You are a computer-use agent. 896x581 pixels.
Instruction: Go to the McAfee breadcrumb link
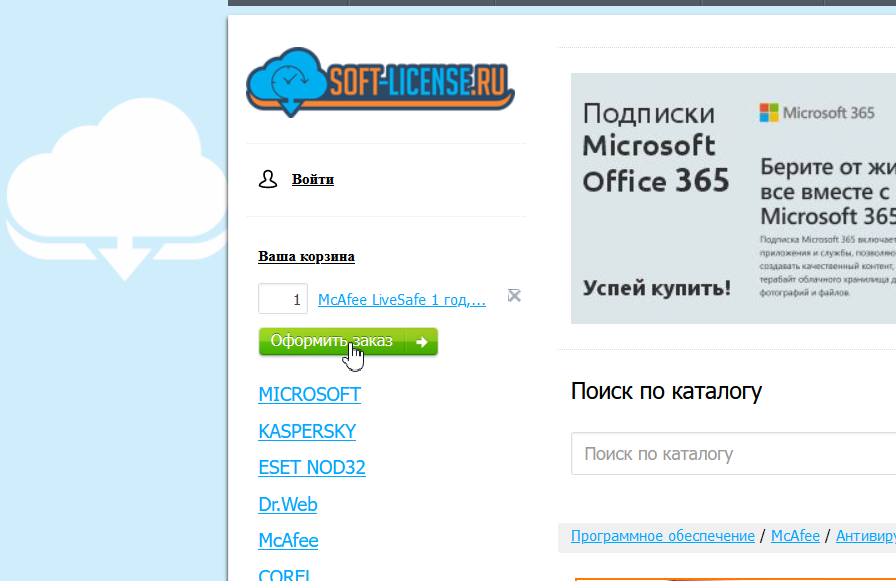click(795, 536)
